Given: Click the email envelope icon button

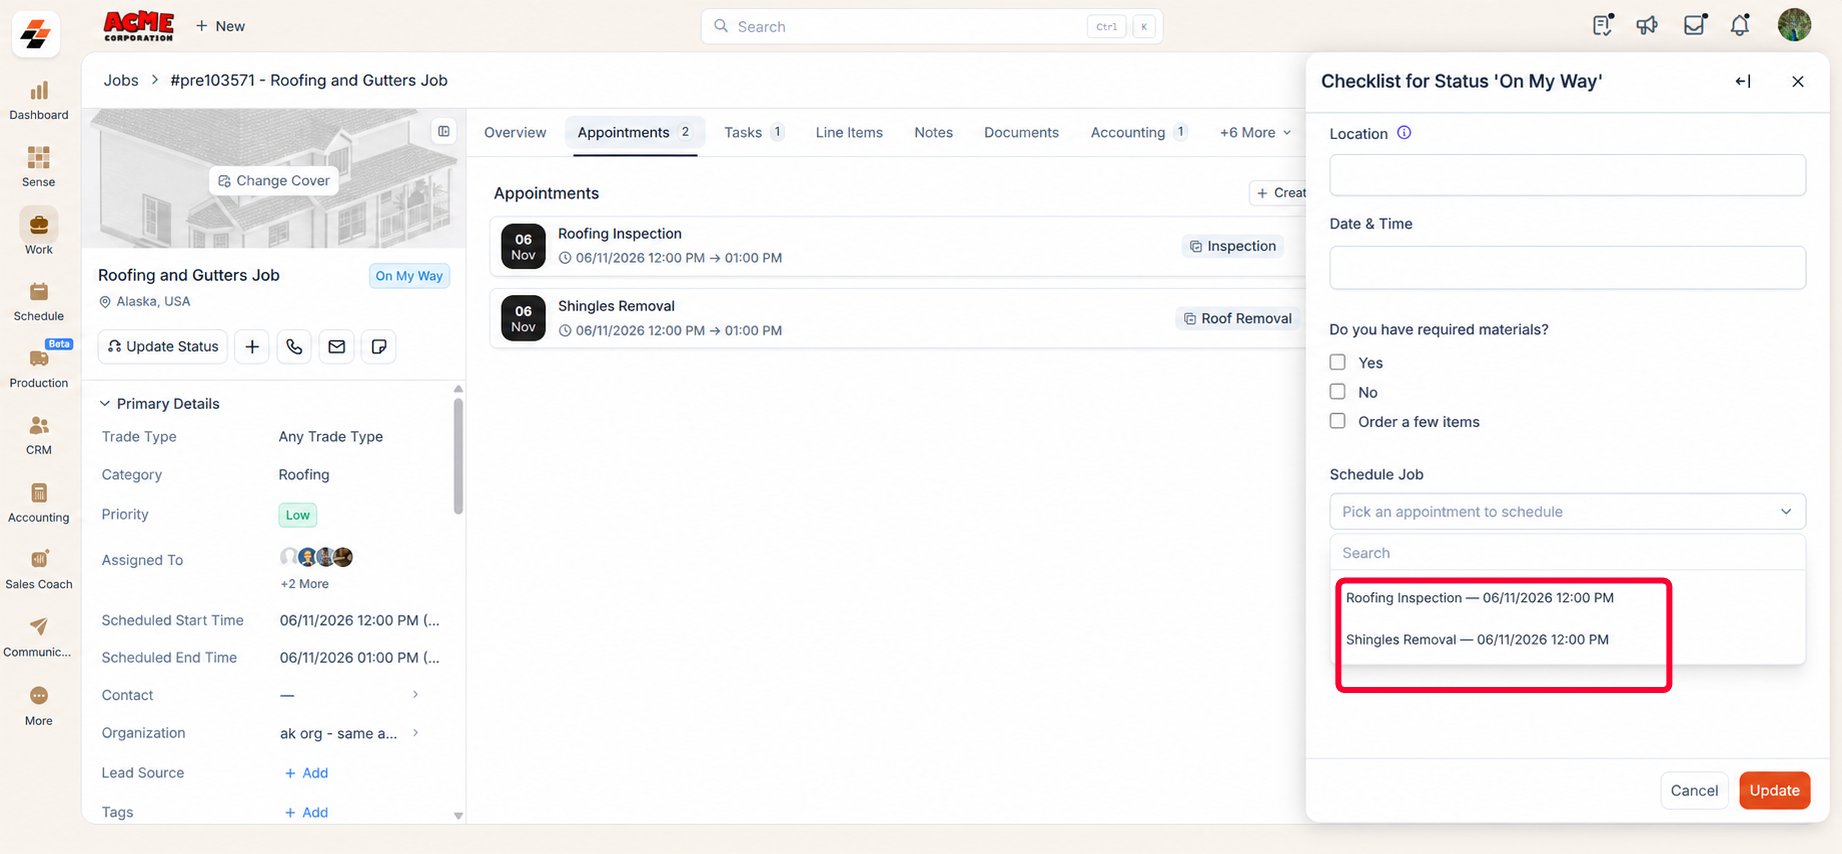Looking at the screenshot, I should (337, 346).
